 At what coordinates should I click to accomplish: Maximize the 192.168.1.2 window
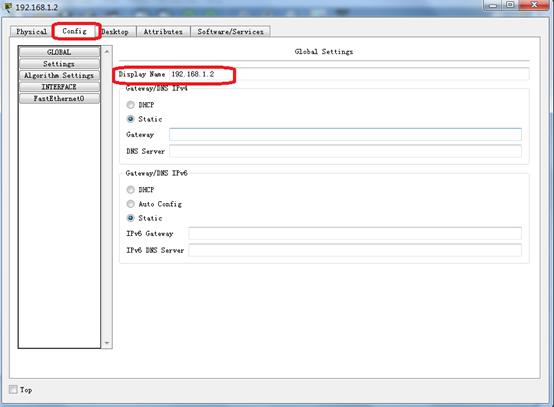tap(510, 5)
